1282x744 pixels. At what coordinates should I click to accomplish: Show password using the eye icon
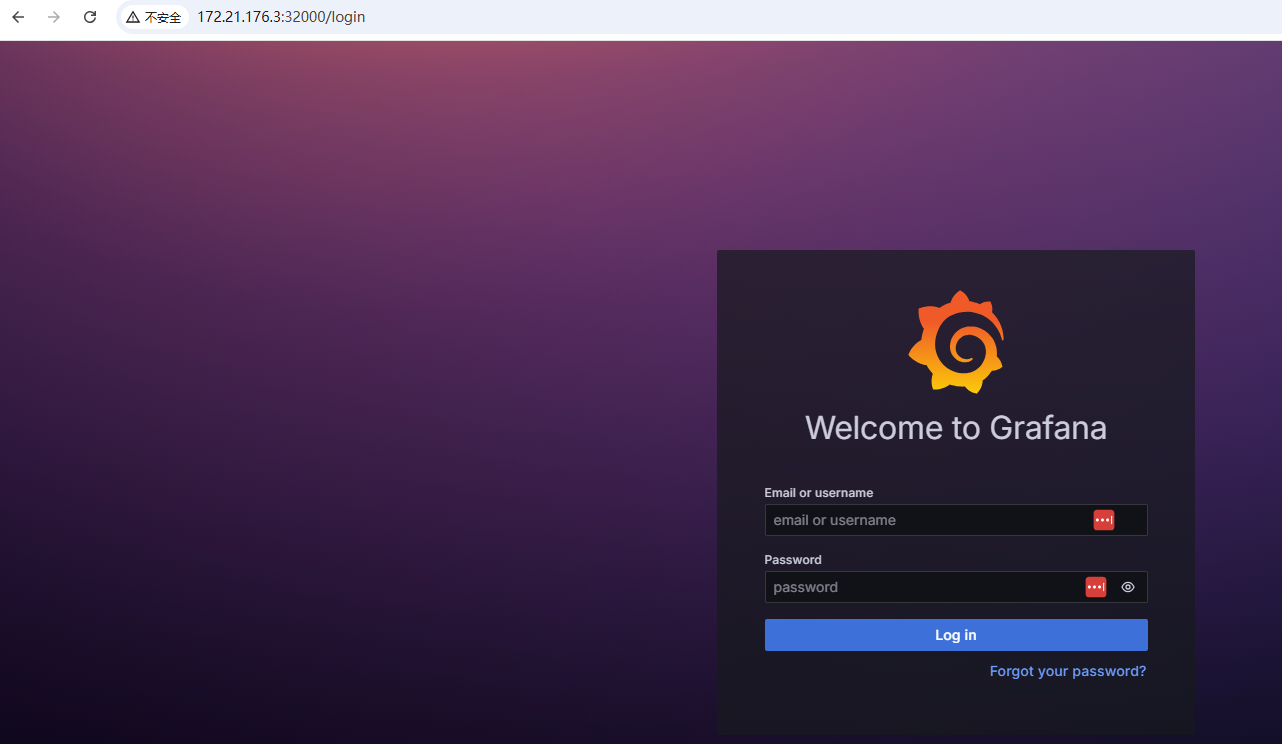coord(1128,587)
